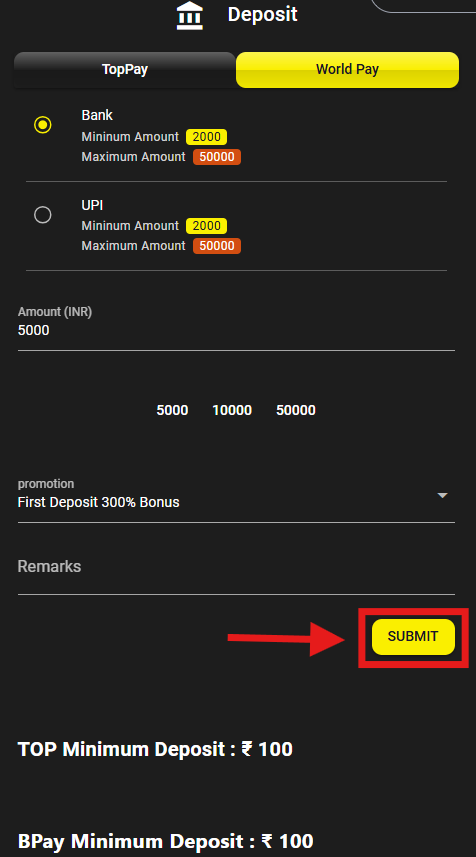Choose the 10000 quick amount
Viewport: 476px width, 857px height.
tap(232, 410)
